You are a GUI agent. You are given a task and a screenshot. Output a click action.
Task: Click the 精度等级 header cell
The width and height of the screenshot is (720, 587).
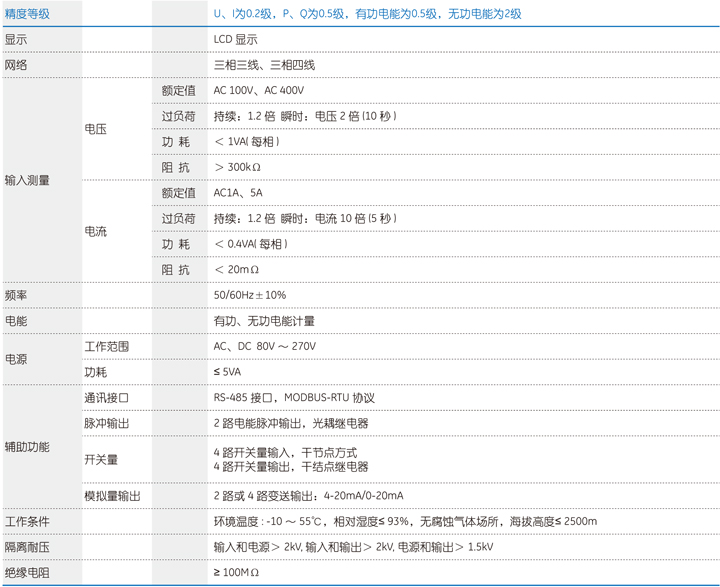click(x=27, y=14)
